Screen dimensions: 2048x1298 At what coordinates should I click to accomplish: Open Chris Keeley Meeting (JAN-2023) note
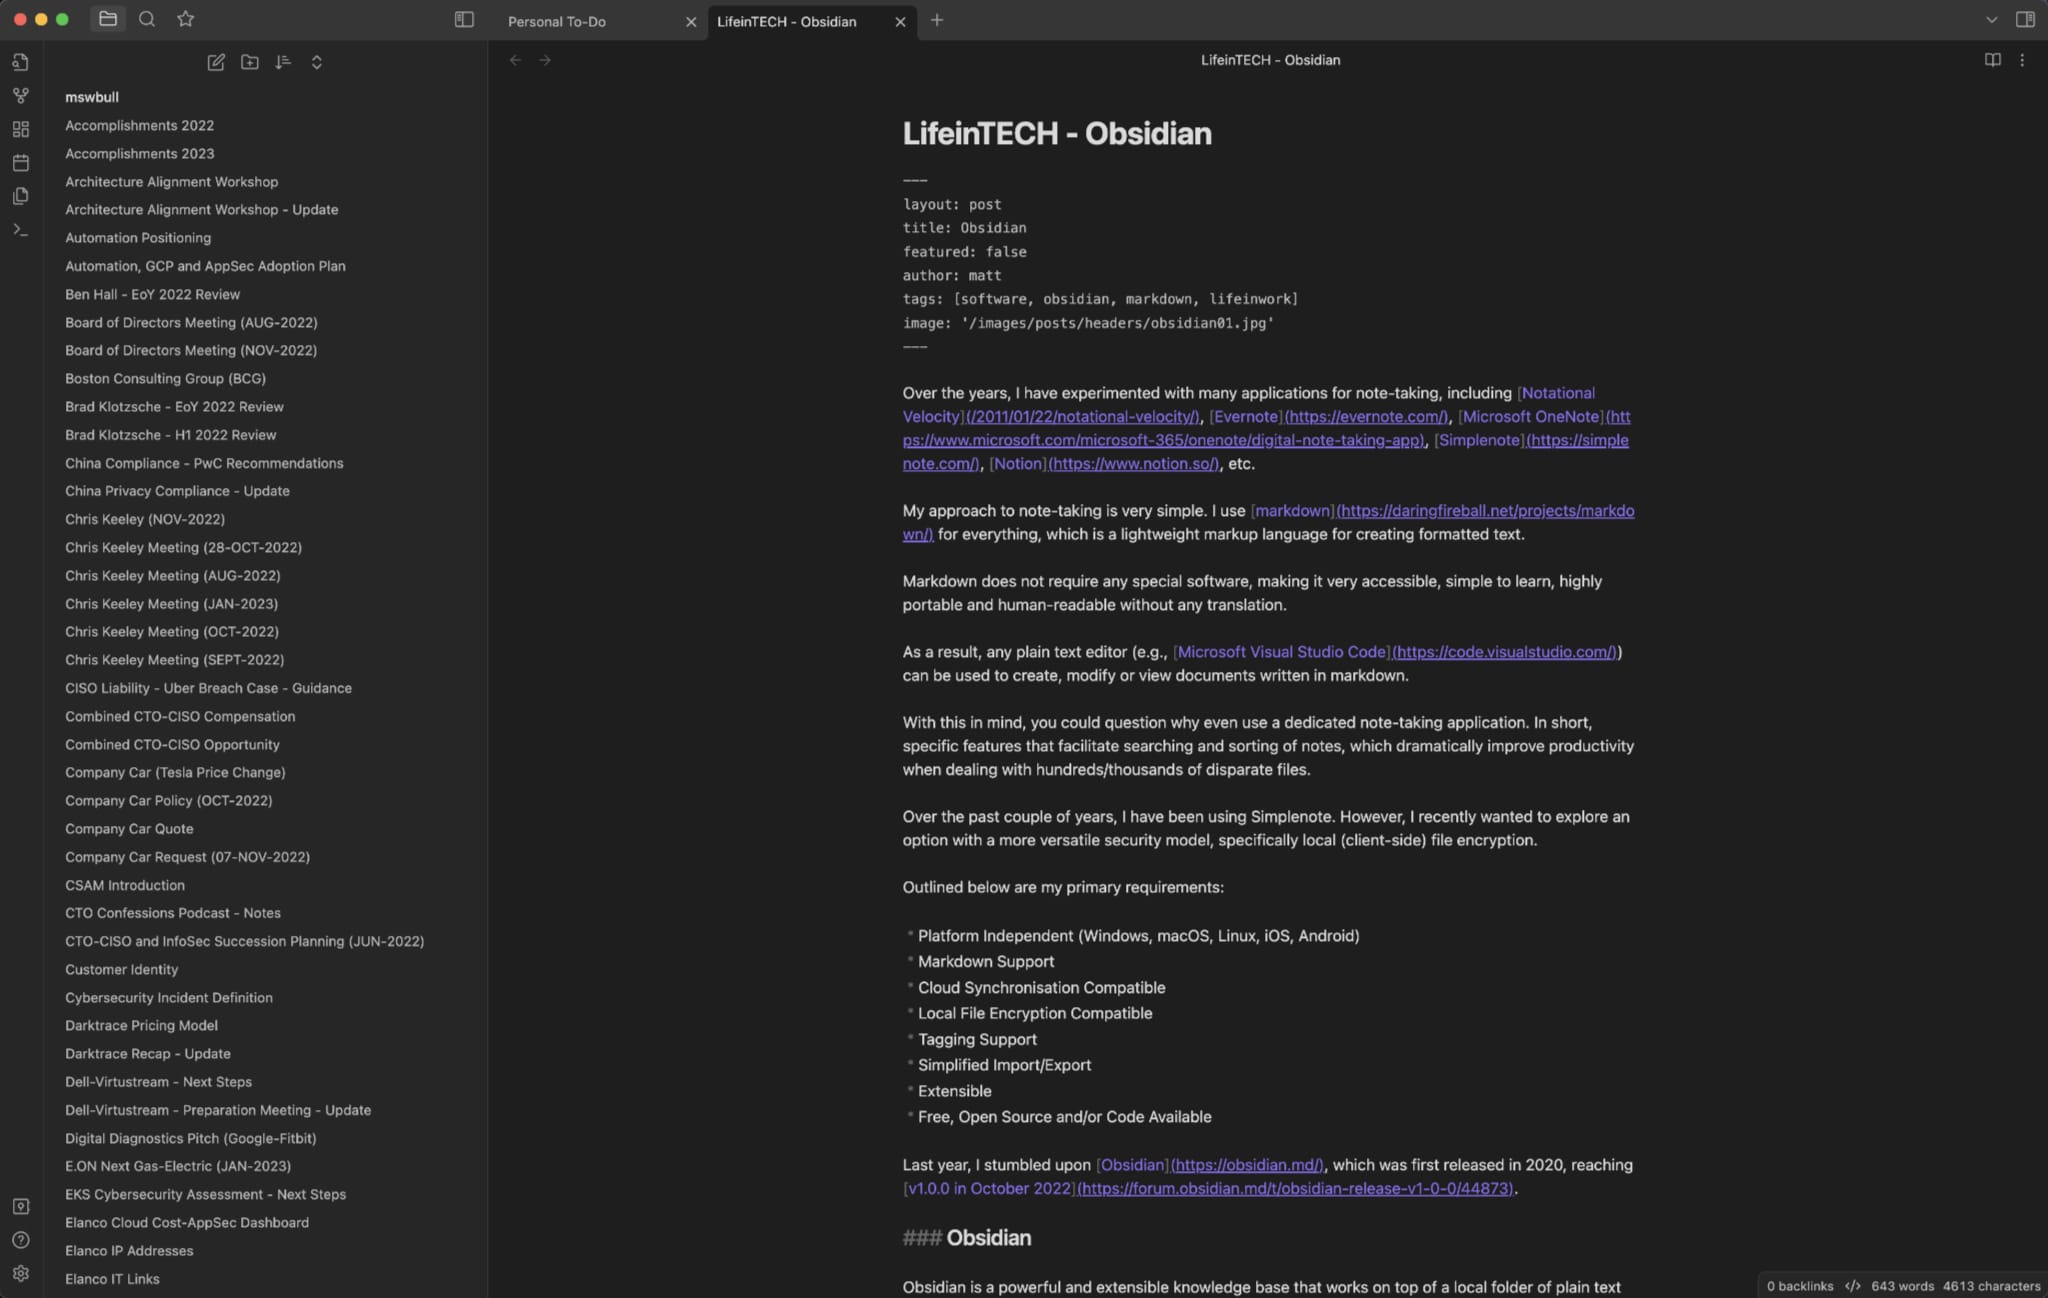coord(172,604)
